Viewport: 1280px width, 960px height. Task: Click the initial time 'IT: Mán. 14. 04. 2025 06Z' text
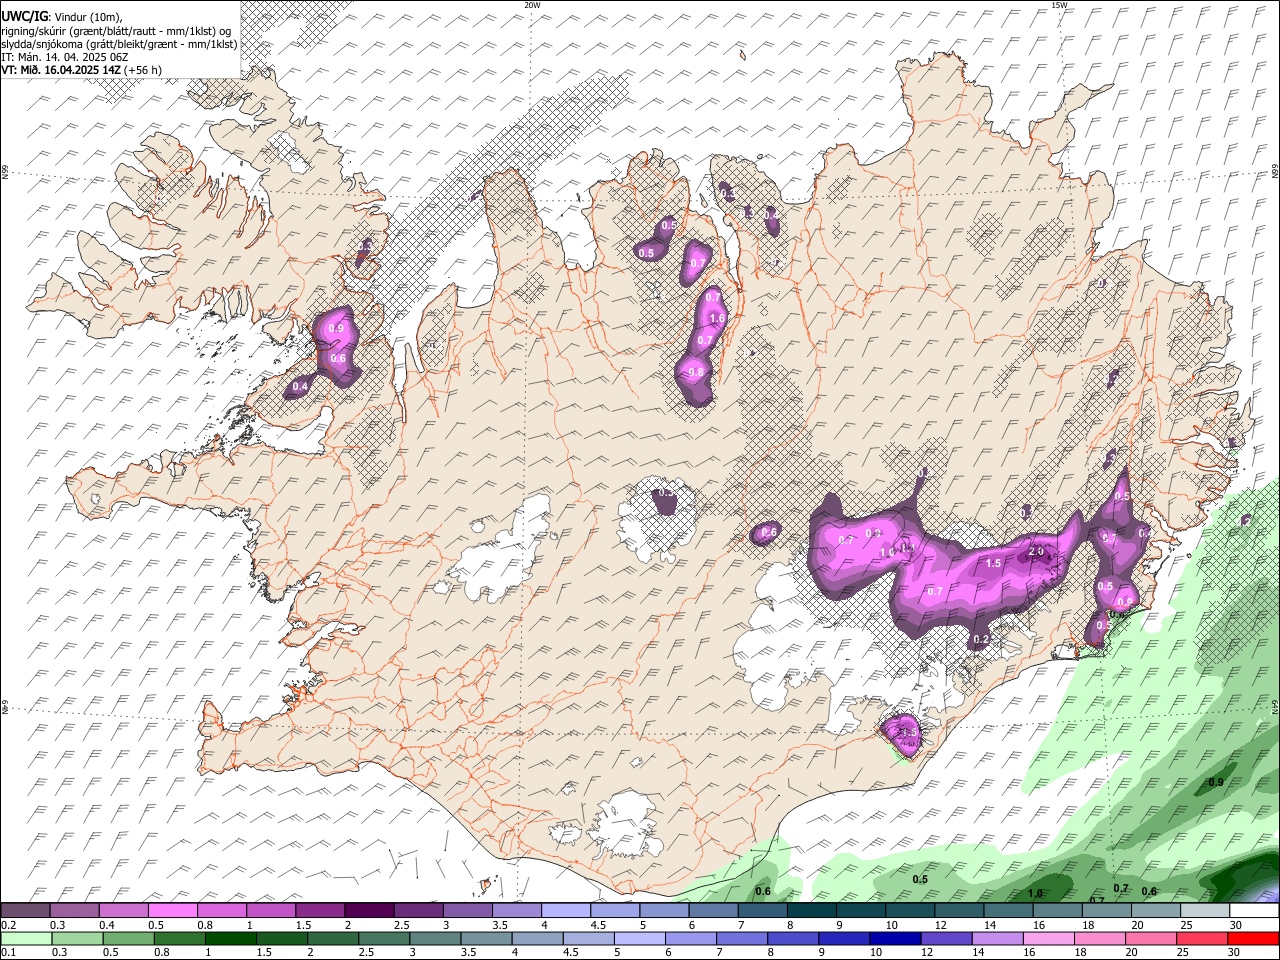[64, 57]
